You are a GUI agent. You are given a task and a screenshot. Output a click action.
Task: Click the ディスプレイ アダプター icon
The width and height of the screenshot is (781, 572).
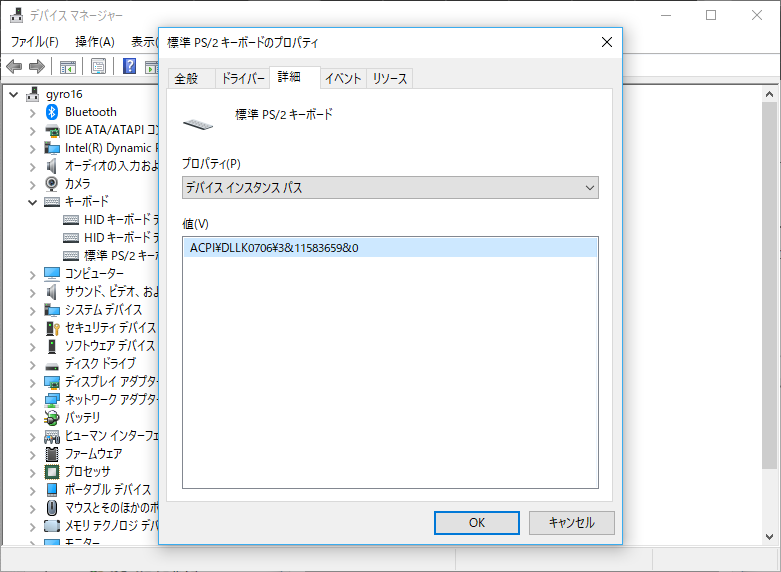tap(52, 382)
